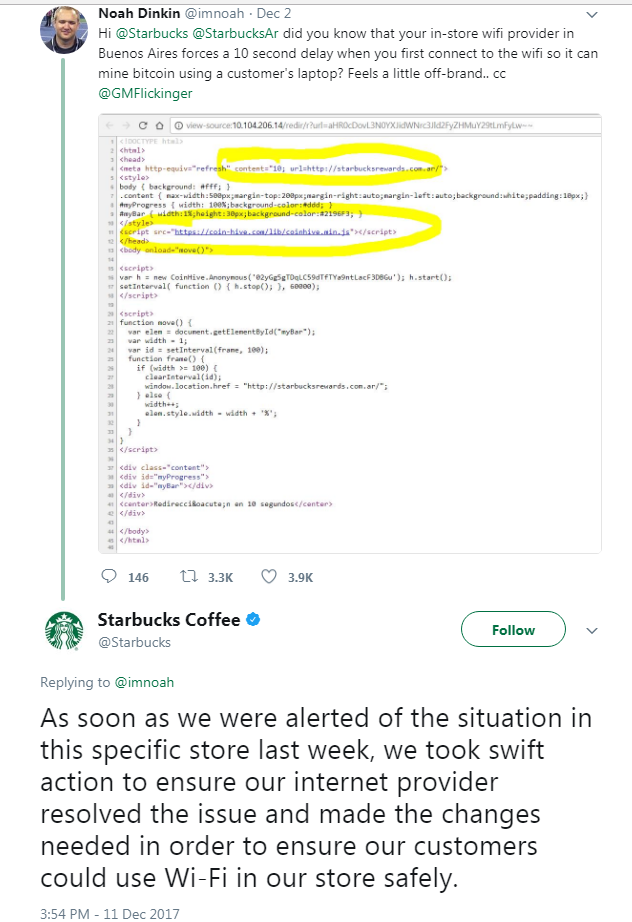
Task: Expand tweet options caret on Noah's tweet
Action: (x=592, y=15)
